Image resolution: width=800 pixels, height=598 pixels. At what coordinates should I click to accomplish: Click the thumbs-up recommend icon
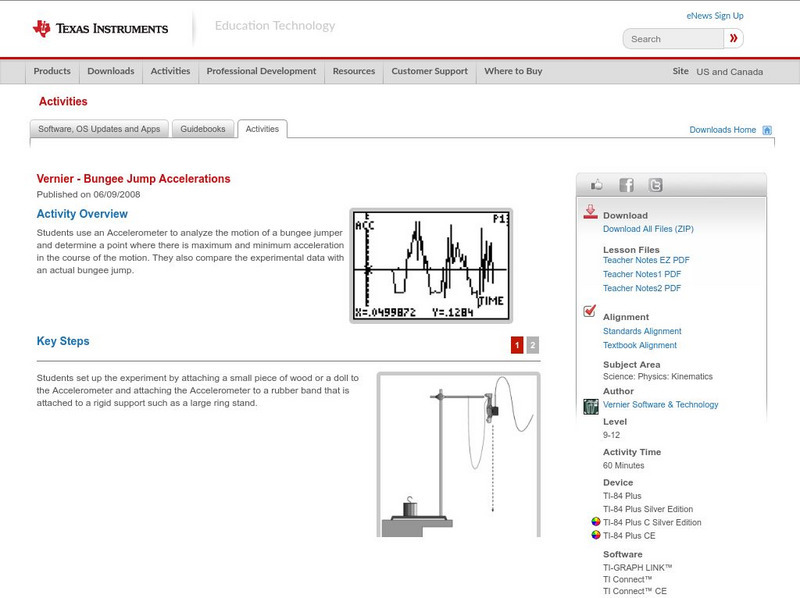(x=597, y=184)
